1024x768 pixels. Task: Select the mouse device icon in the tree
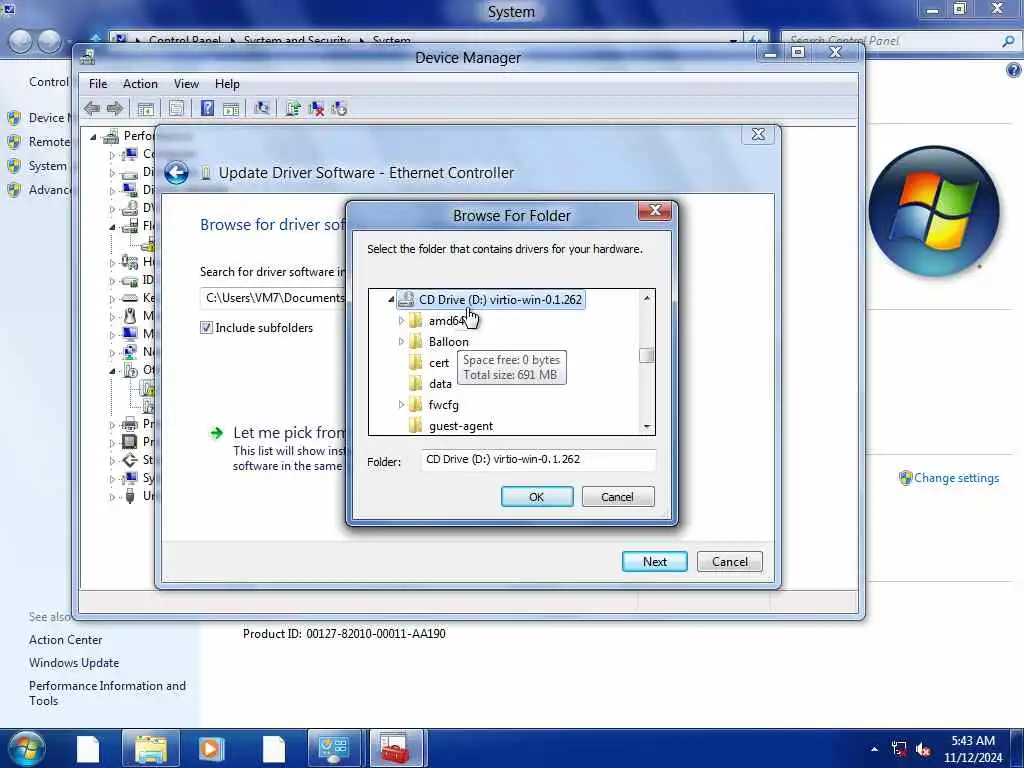(130, 316)
